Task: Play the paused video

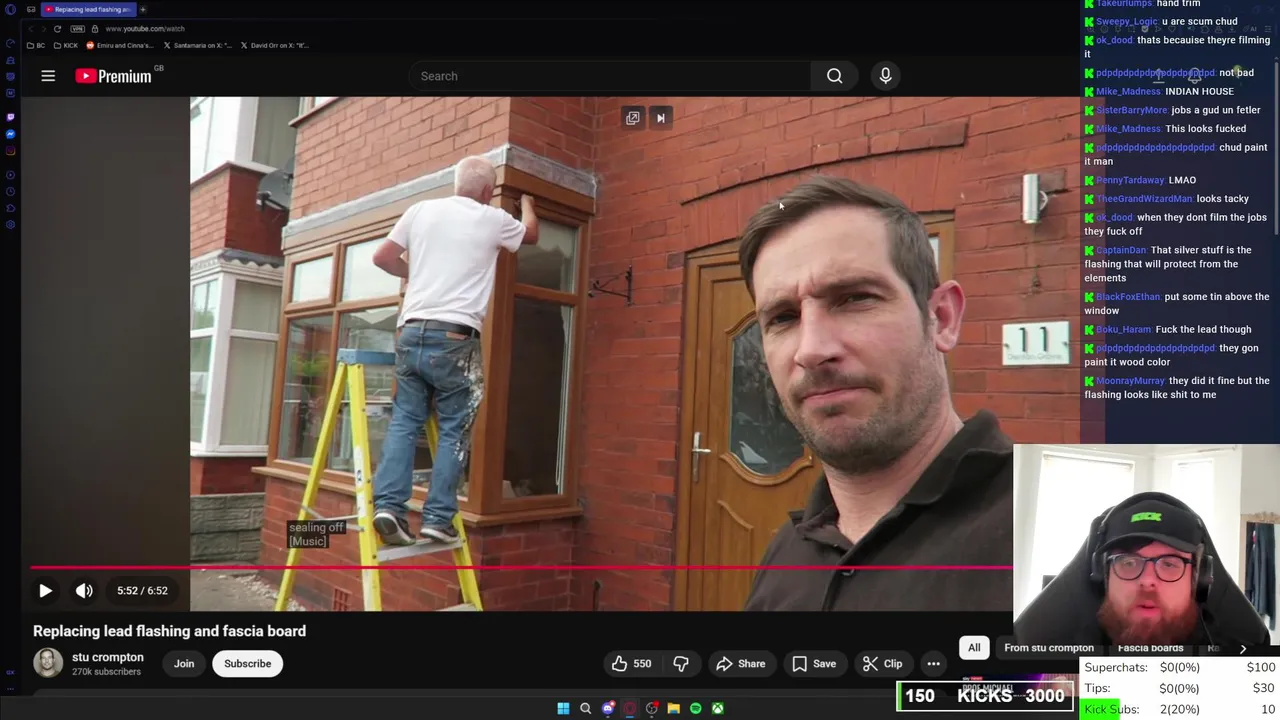Action: (45, 590)
